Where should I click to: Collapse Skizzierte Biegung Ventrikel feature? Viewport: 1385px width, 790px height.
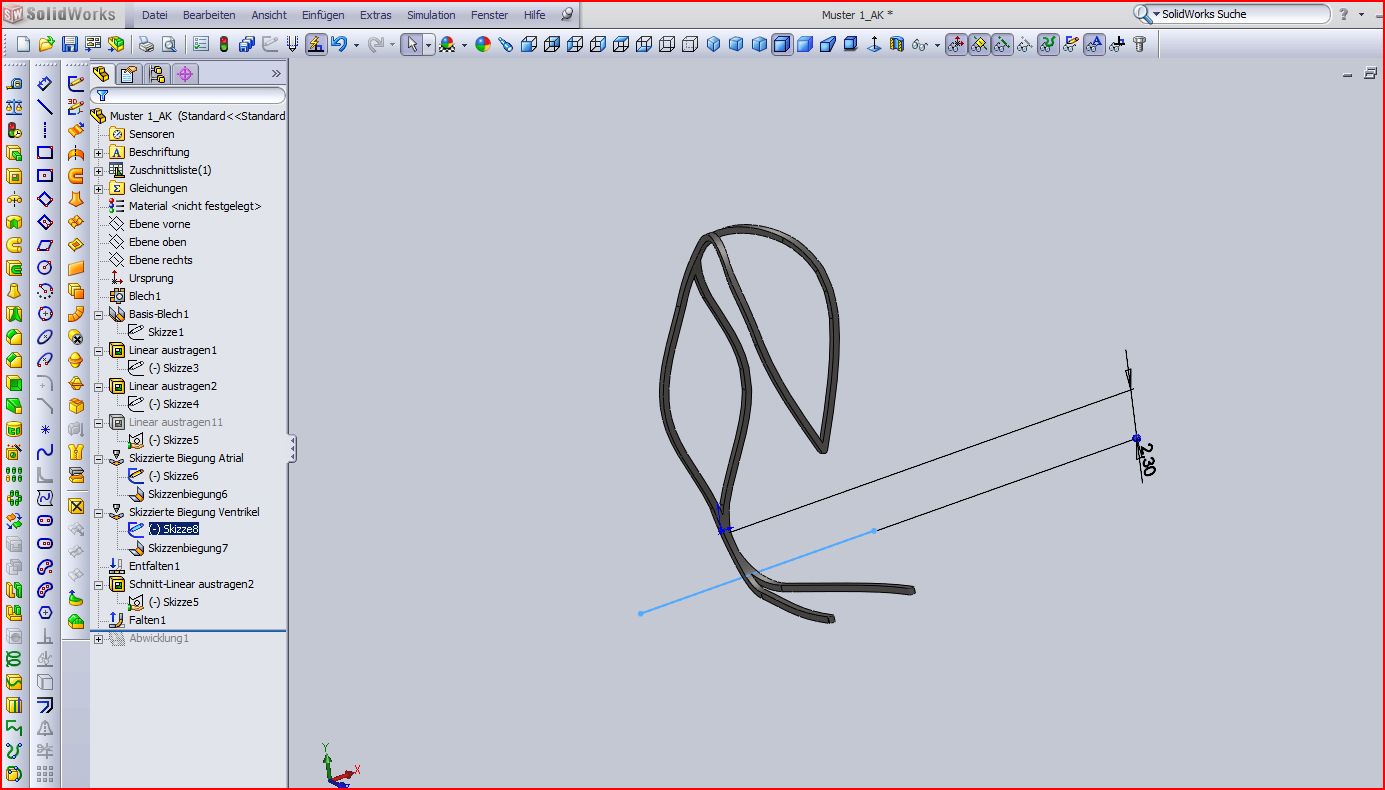[99, 512]
